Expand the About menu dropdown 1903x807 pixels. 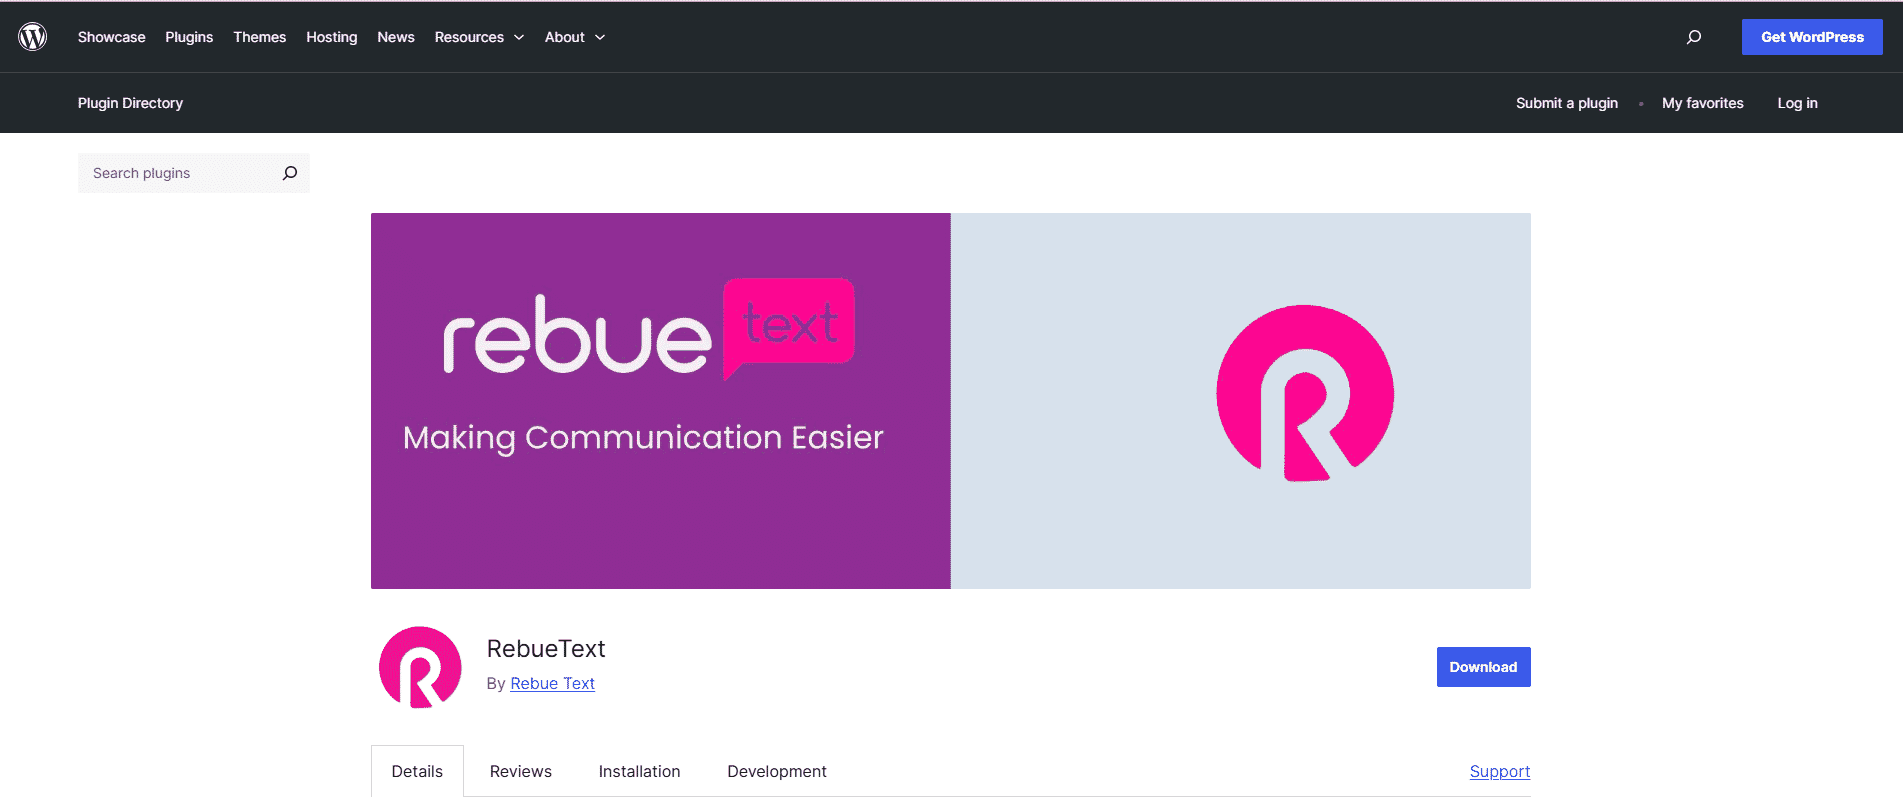[575, 37]
